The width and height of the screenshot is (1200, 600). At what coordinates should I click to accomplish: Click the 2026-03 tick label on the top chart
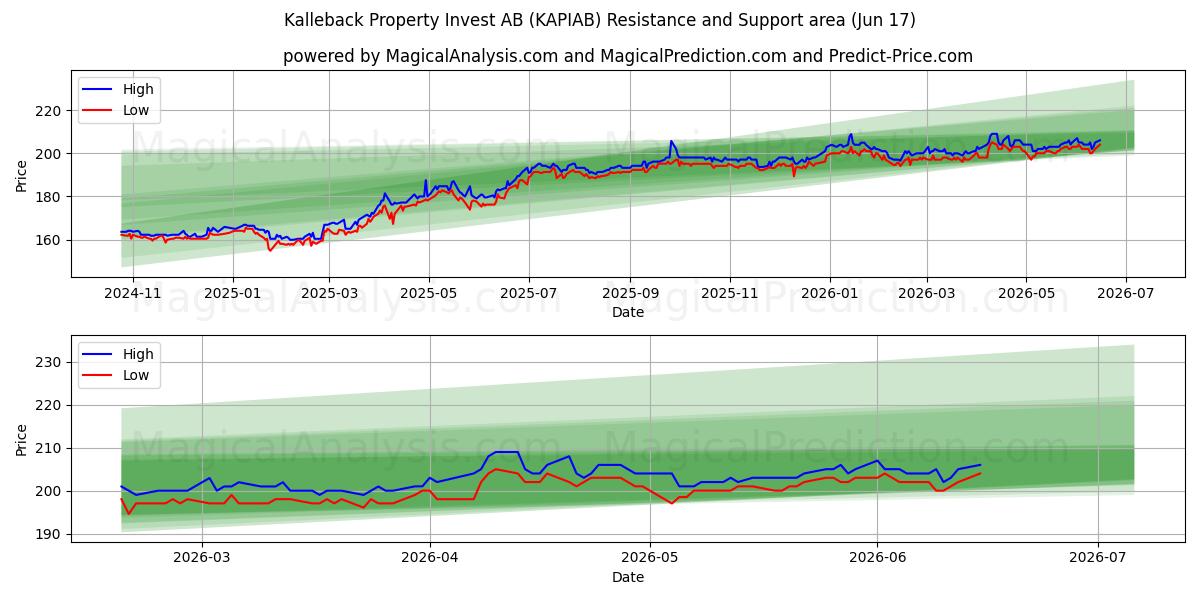point(926,294)
